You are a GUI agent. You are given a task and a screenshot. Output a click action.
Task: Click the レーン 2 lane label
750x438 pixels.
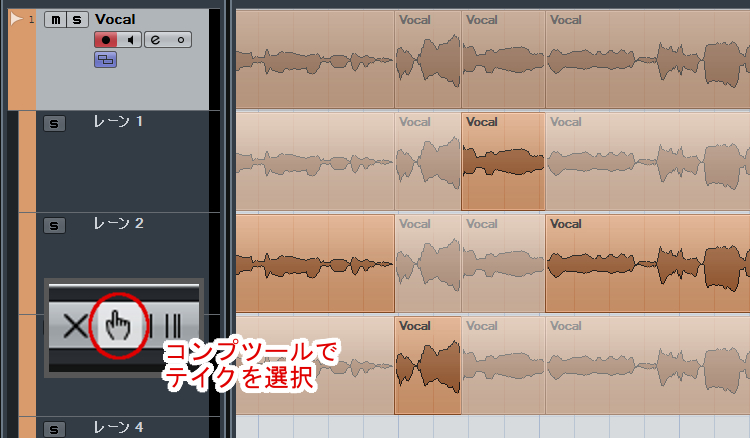click(x=118, y=223)
